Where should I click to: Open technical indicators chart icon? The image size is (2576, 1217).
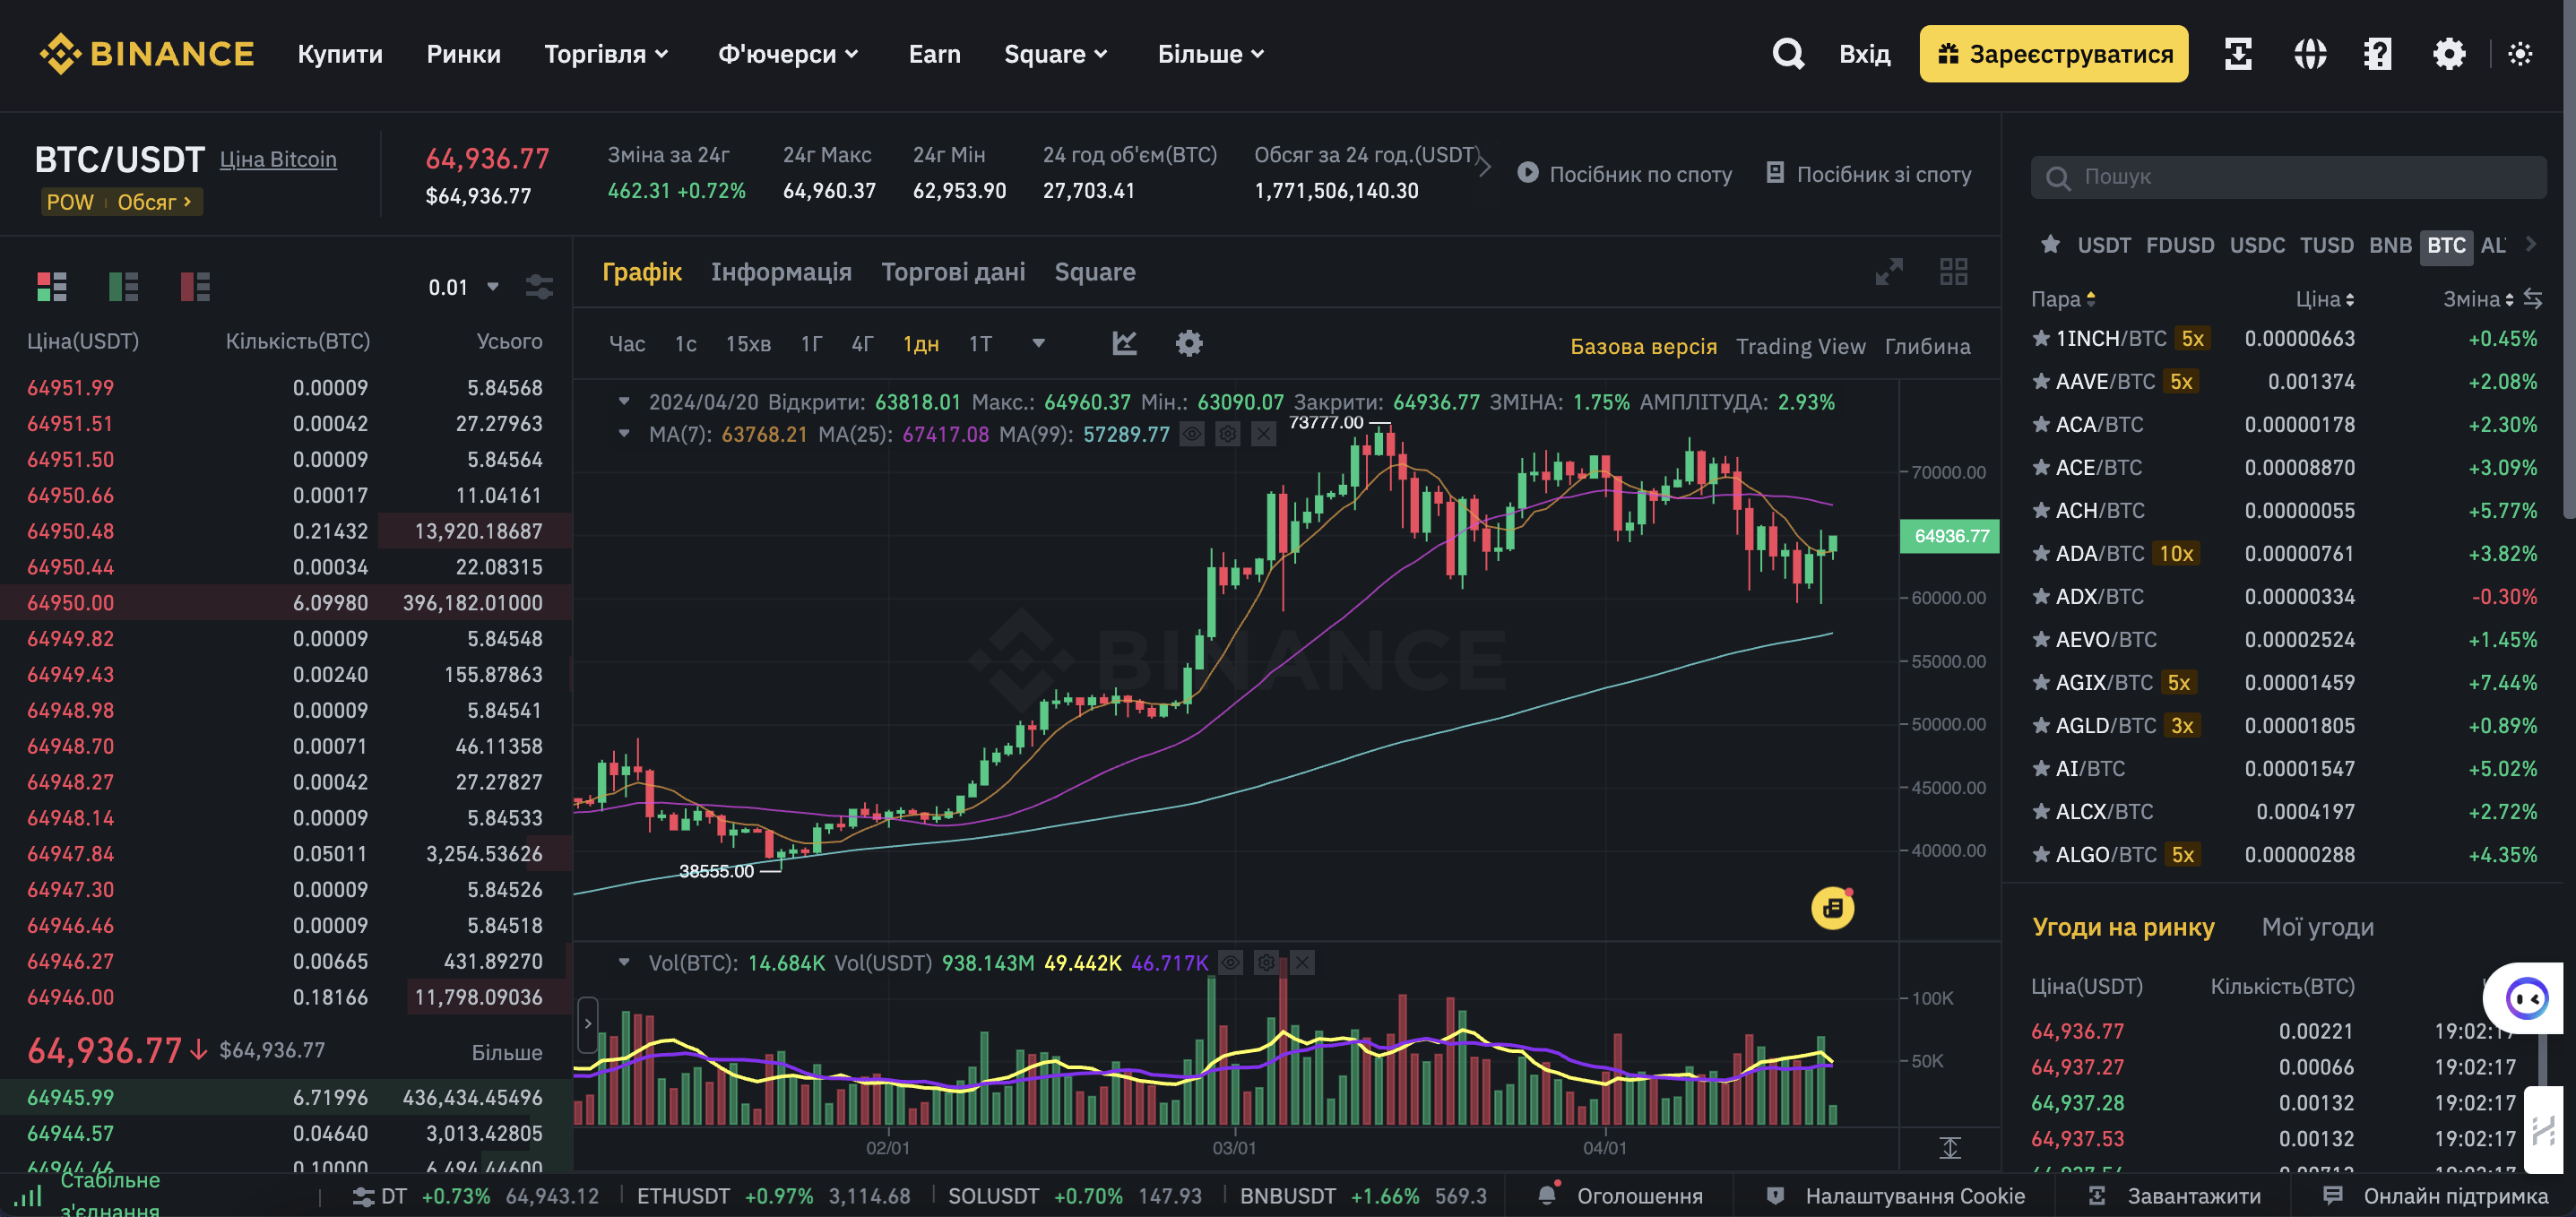[x=1124, y=343]
